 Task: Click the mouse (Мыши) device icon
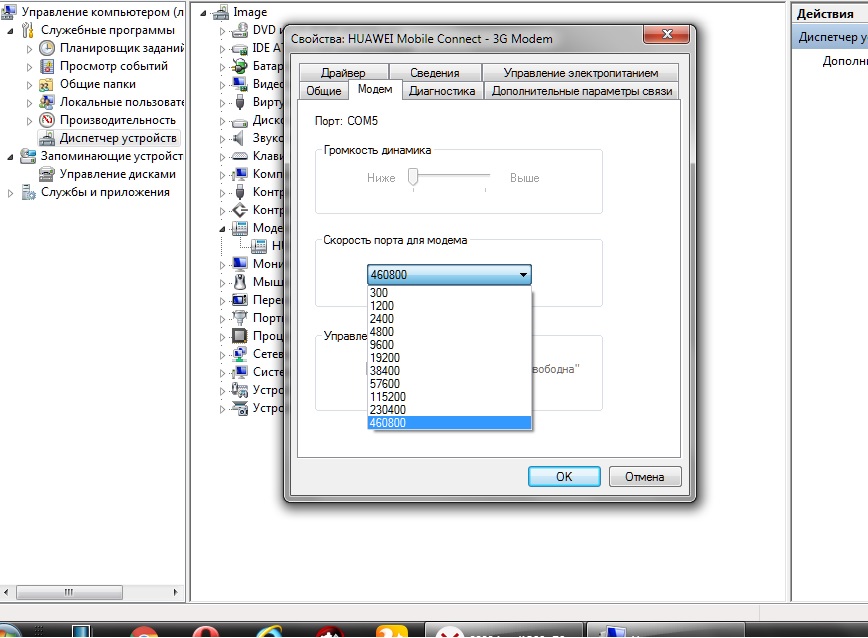[x=240, y=282]
